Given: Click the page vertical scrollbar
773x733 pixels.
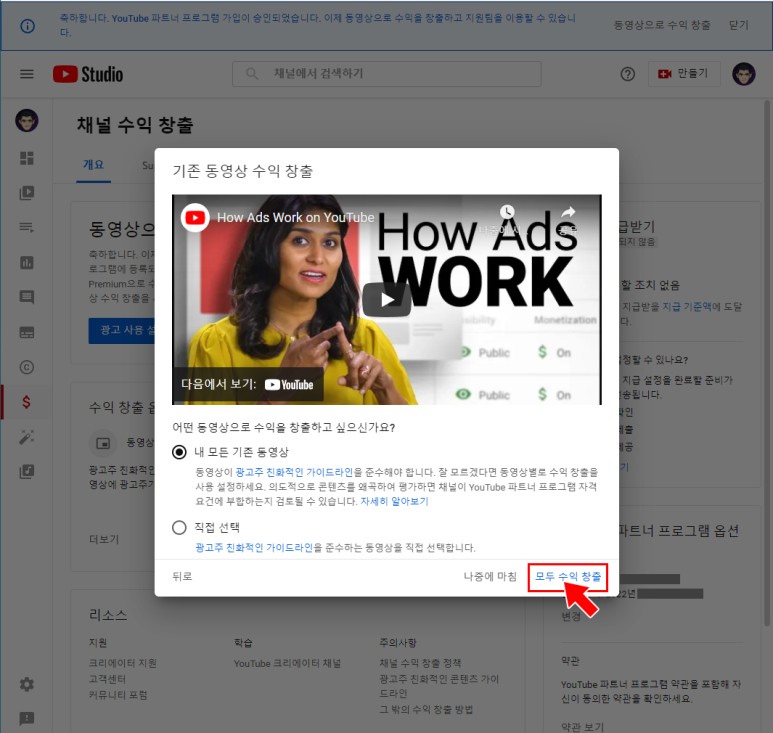Looking at the screenshot, I should (x=767, y=363).
